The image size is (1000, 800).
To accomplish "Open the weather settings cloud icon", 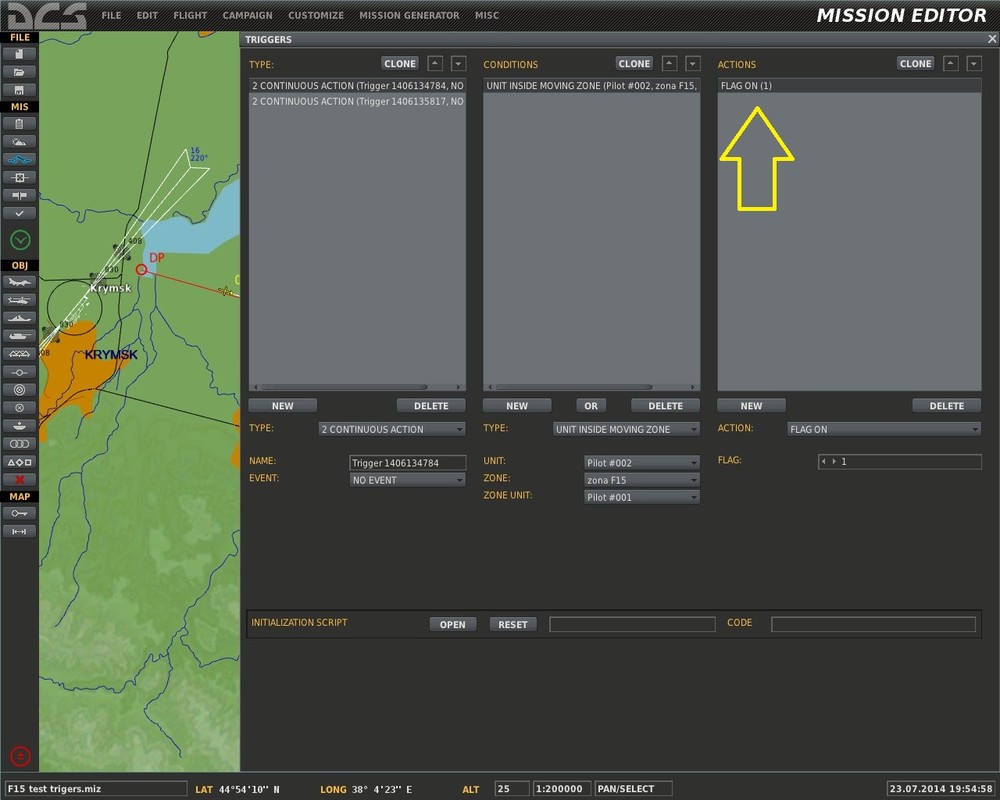I will tap(20, 142).
